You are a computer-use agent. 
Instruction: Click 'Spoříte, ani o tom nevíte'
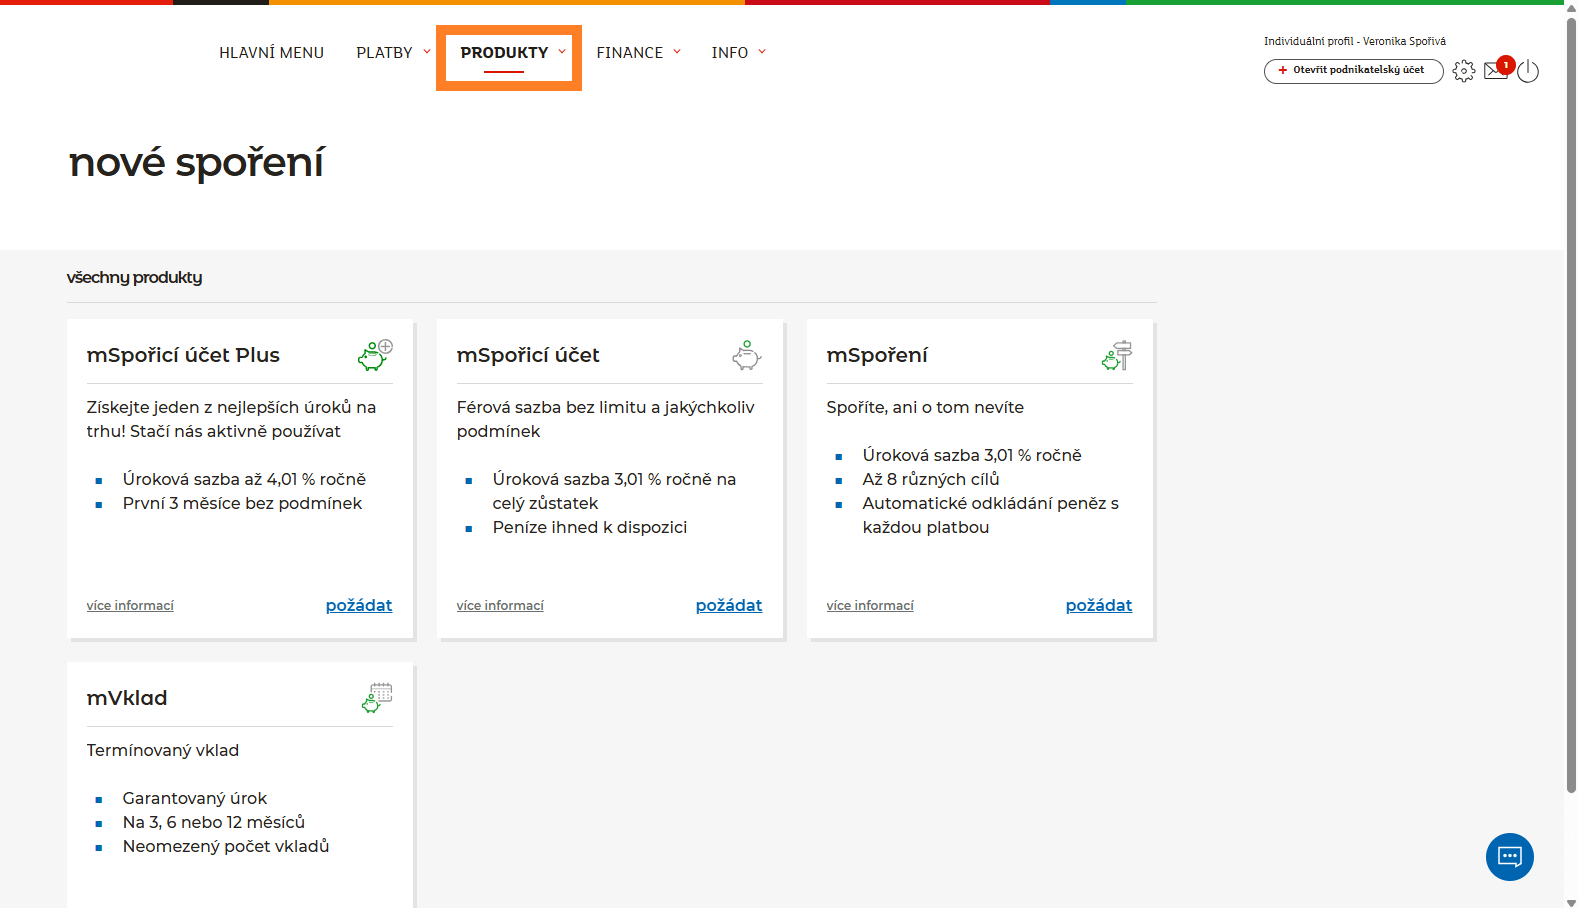[925, 407]
